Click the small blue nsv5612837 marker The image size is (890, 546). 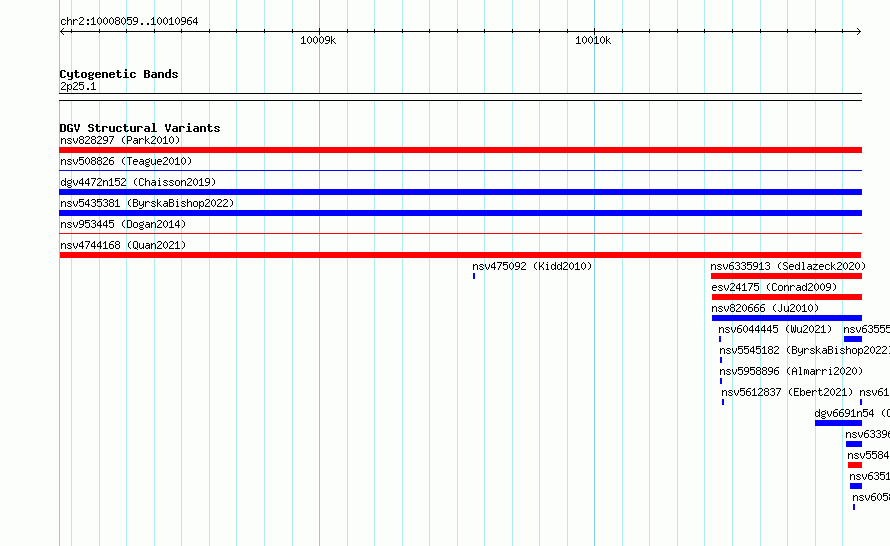coord(723,402)
